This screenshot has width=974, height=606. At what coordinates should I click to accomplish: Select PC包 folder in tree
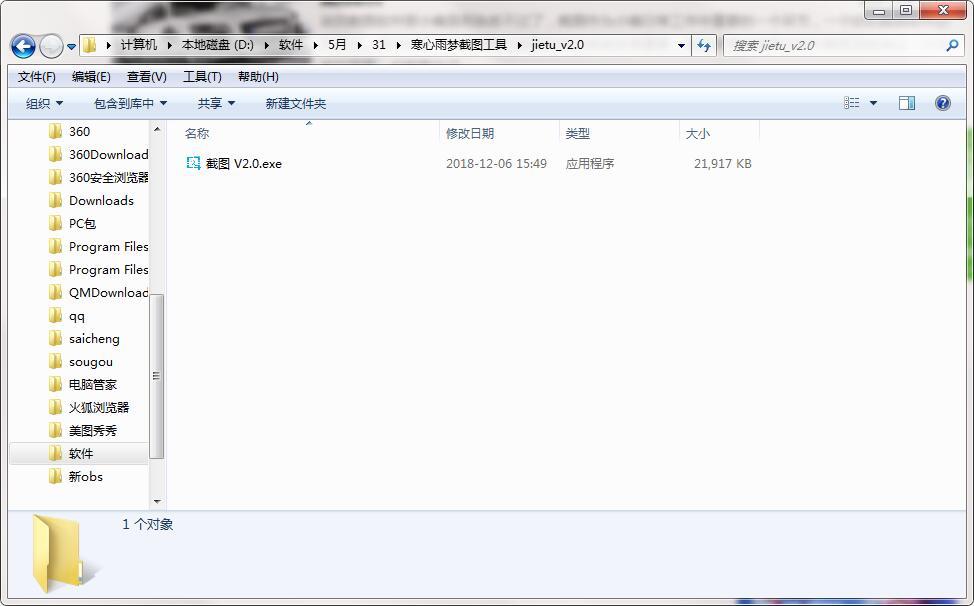(x=82, y=223)
